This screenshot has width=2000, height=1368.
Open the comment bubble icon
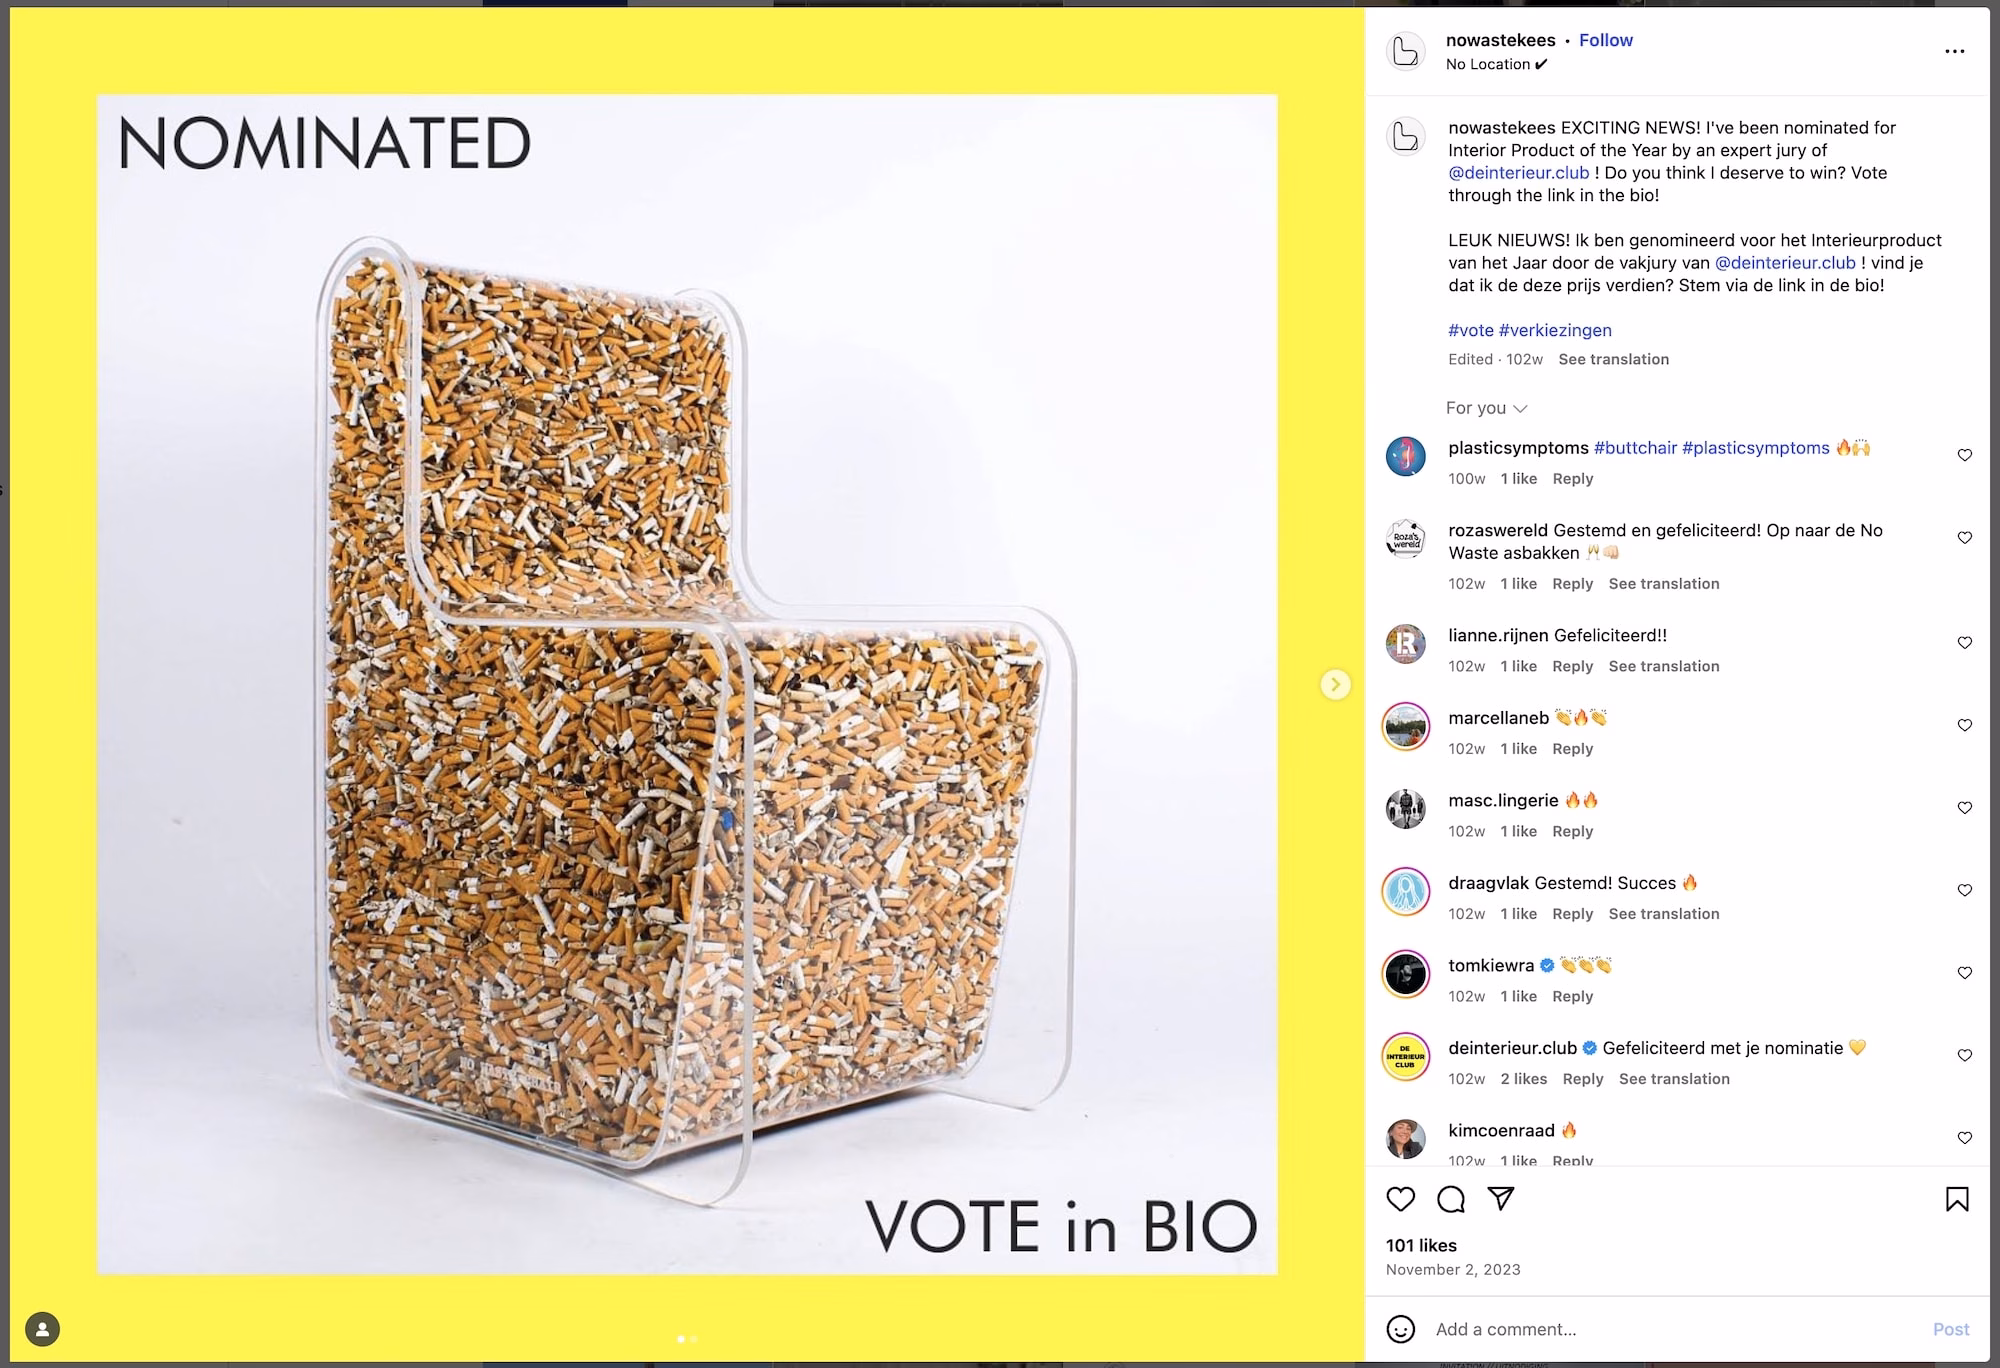click(1451, 1199)
